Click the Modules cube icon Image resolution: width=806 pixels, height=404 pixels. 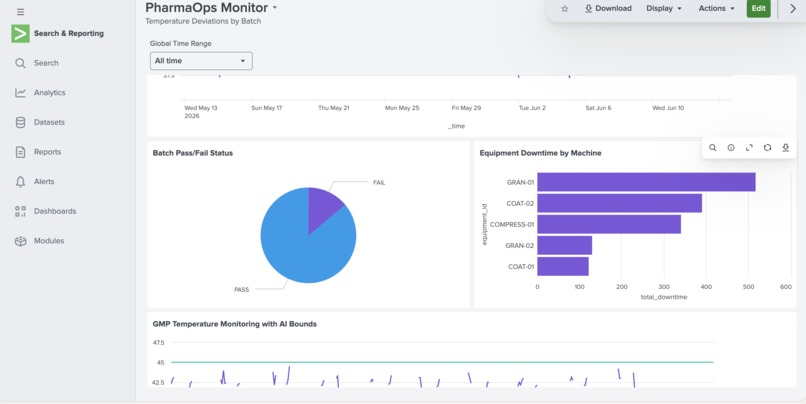click(x=20, y=241)
